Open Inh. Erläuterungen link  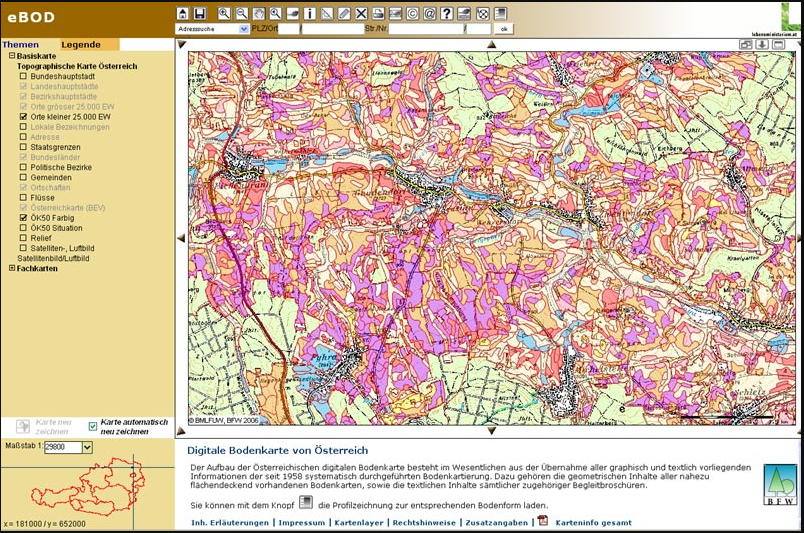[230, 523]
